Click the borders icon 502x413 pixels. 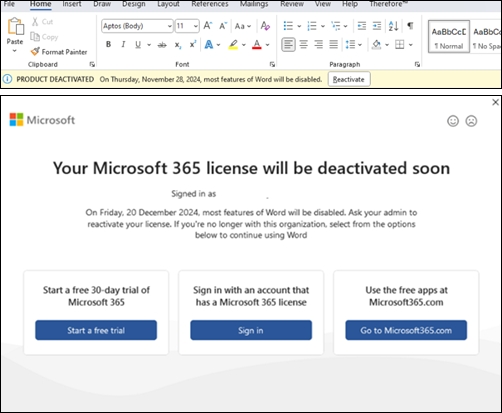click(400, 44)
